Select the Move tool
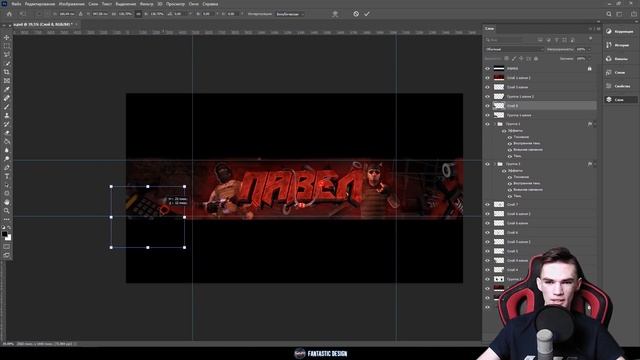The image size is (640, 360). tap(7, 38)
